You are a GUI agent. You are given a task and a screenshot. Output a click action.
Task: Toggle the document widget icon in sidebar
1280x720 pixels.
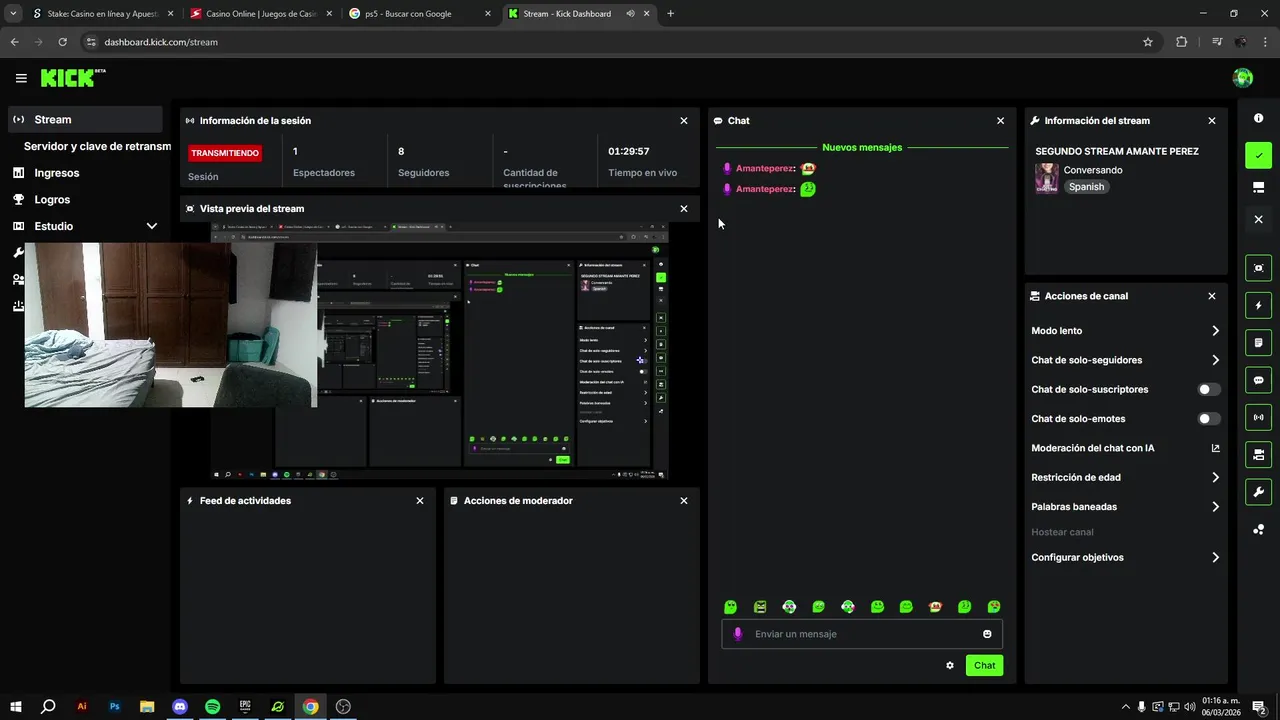pyautogui.click(x=1258, y=343)
